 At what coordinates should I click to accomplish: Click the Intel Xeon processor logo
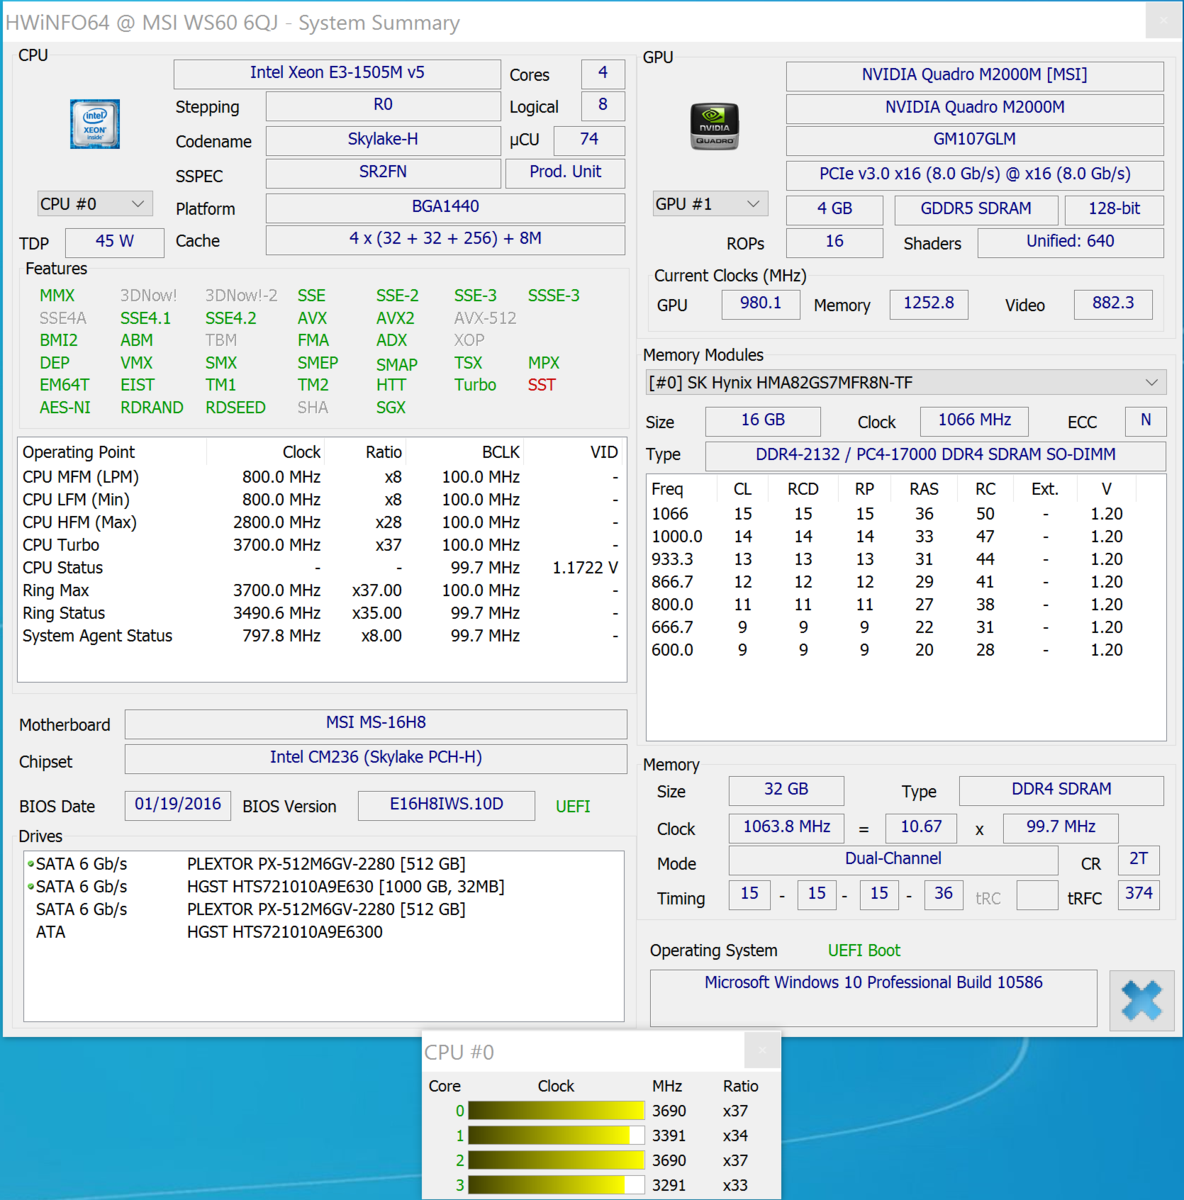95,124
